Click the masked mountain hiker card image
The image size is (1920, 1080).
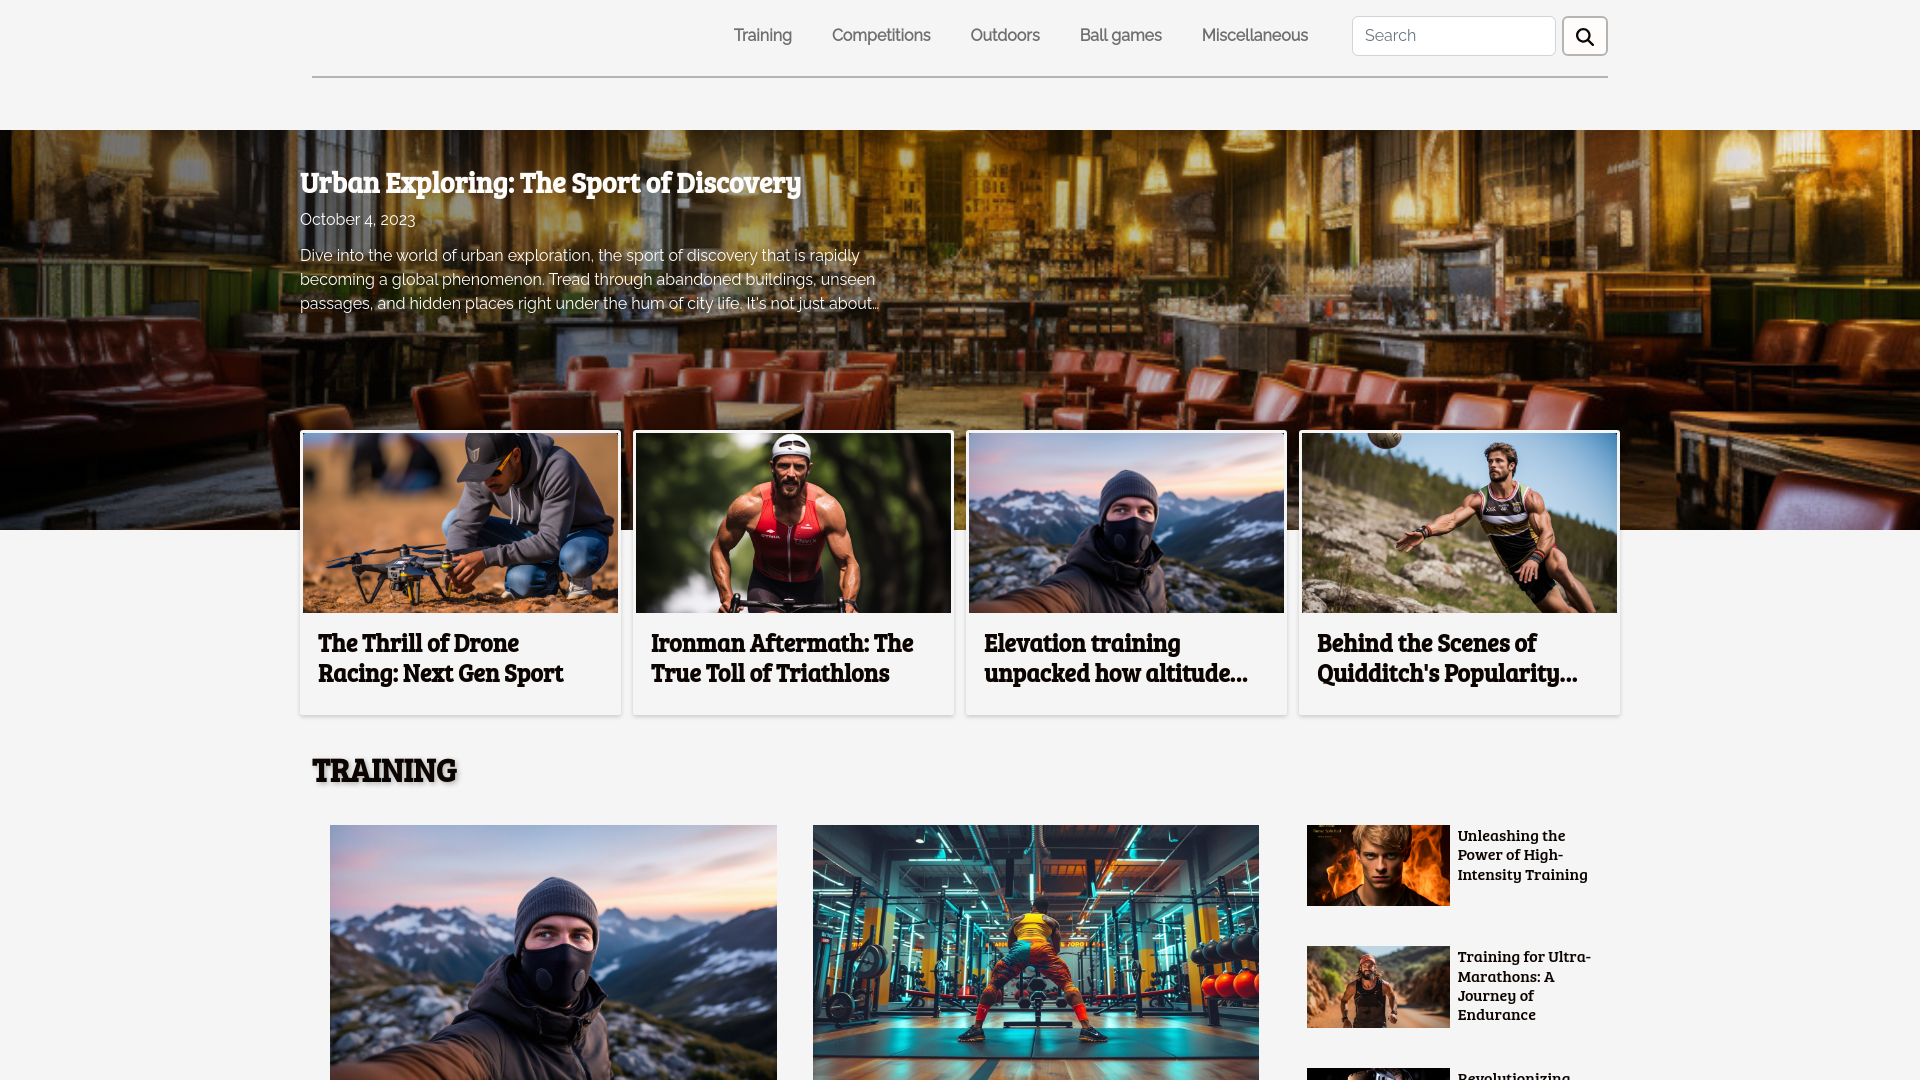pos(1126,523)
